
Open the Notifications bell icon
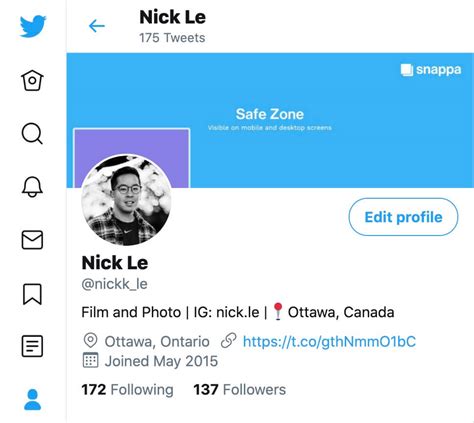point(32,187)
